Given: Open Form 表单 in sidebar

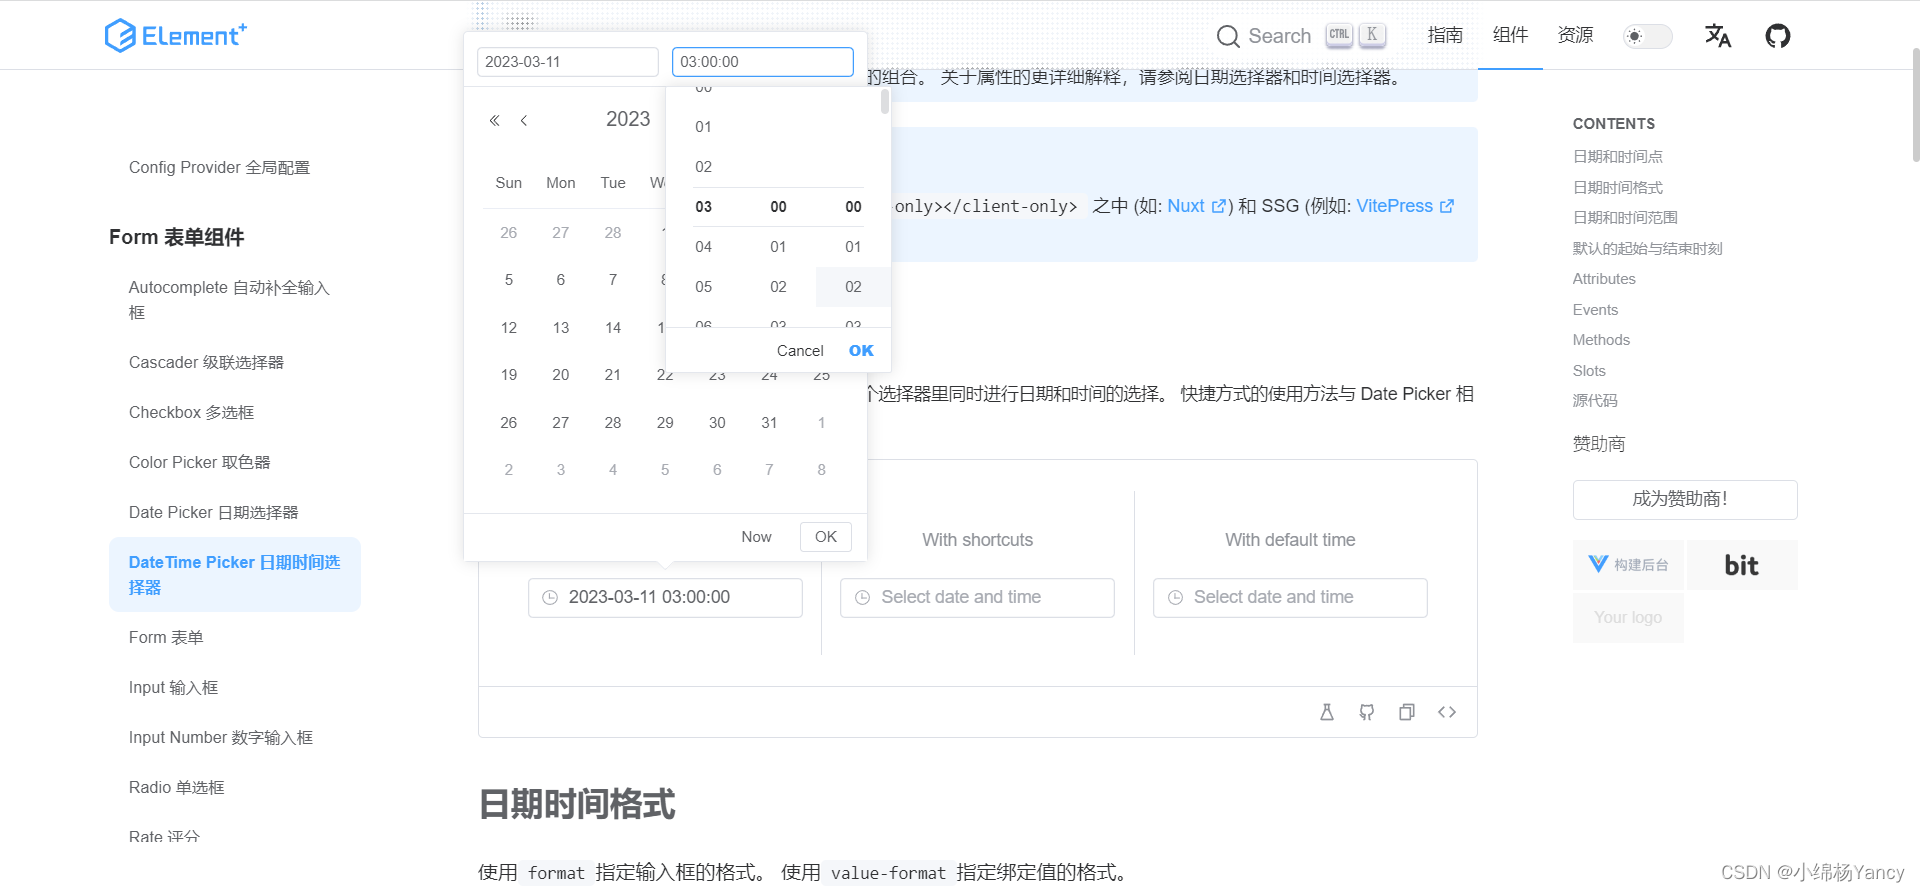Looking at the screenshot, I should 166,638.
